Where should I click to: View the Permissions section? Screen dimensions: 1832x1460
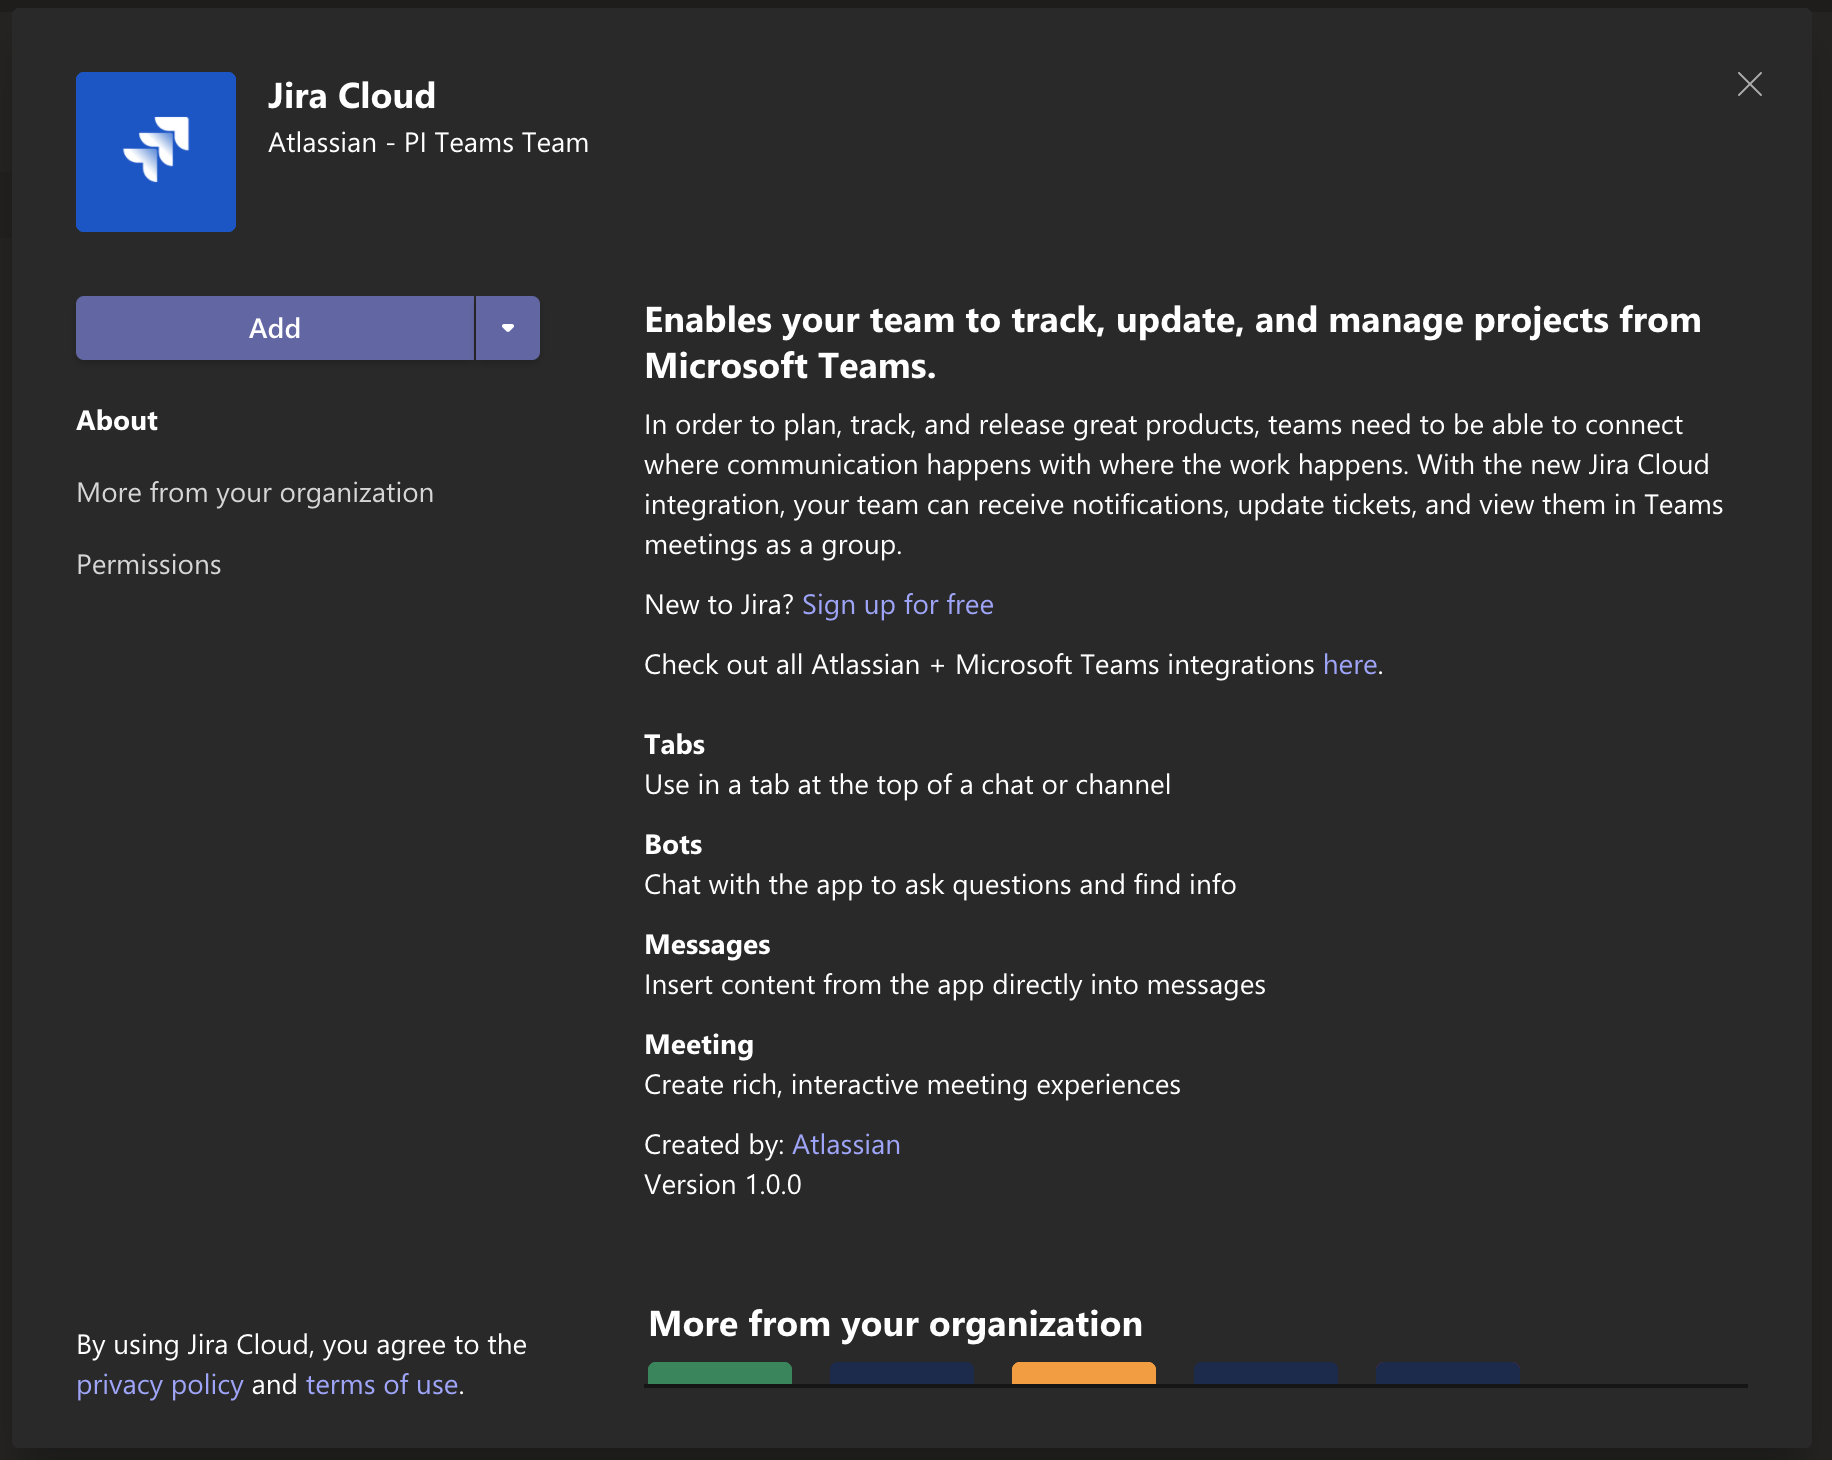pos(148,564)
